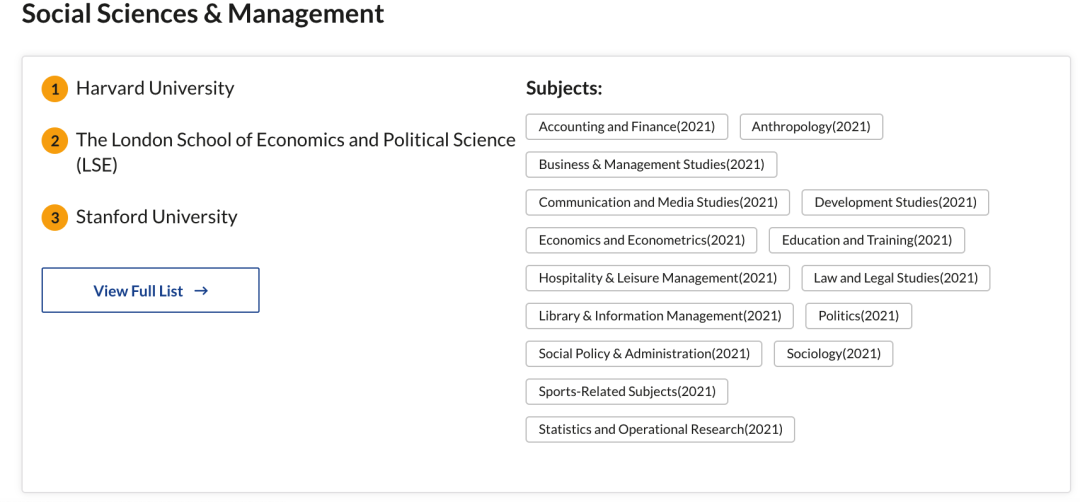Image resolution: width=1080 pixels, height=502 pixels.
Task: Select Anthropology(2021) subject tag
Action: [x=811, y=127]
